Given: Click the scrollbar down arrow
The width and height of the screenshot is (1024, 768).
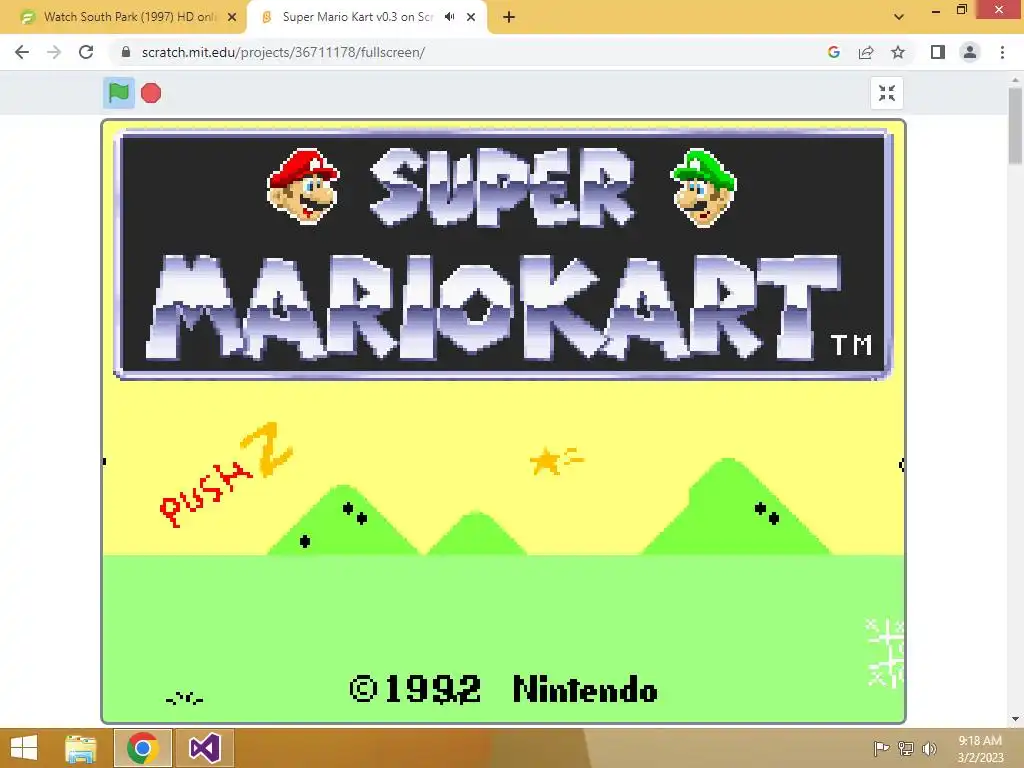Looking at the screenshot, I should [1015, 719].
